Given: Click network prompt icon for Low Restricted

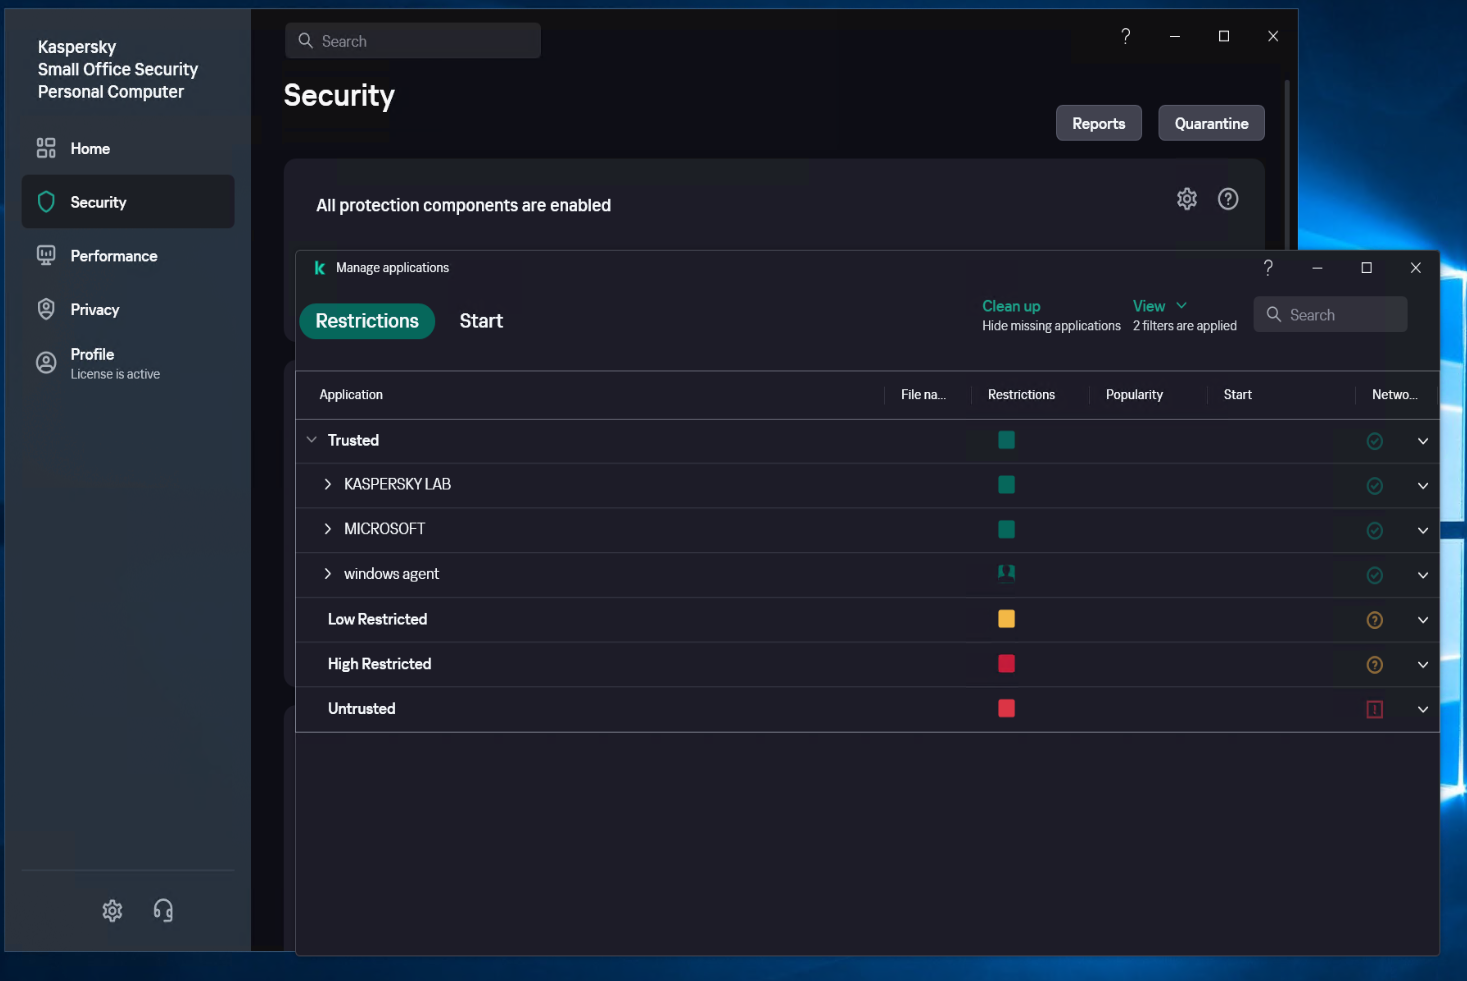Looking at the screenshot, I should click(x=1375, y=620).
